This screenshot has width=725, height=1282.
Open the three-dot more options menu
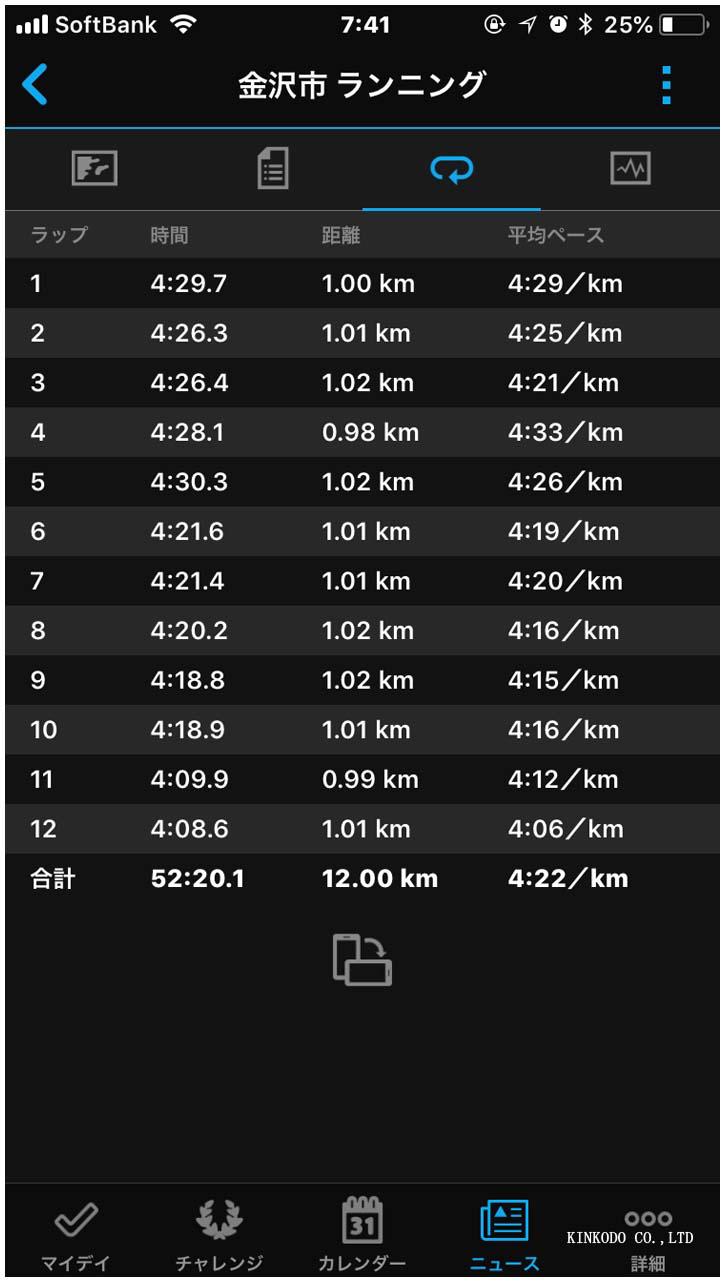click(x=666, y=86)
